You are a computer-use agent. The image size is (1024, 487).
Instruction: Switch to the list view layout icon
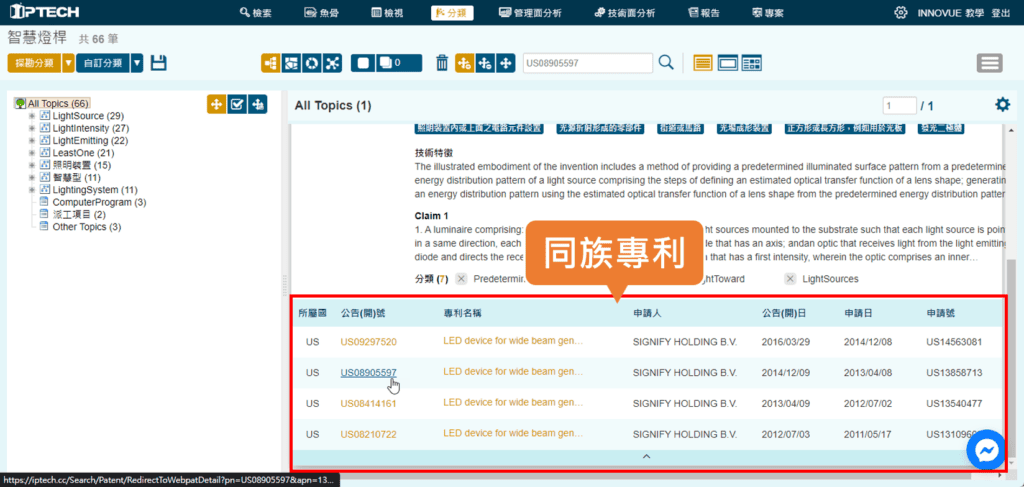tap(703, 63)
